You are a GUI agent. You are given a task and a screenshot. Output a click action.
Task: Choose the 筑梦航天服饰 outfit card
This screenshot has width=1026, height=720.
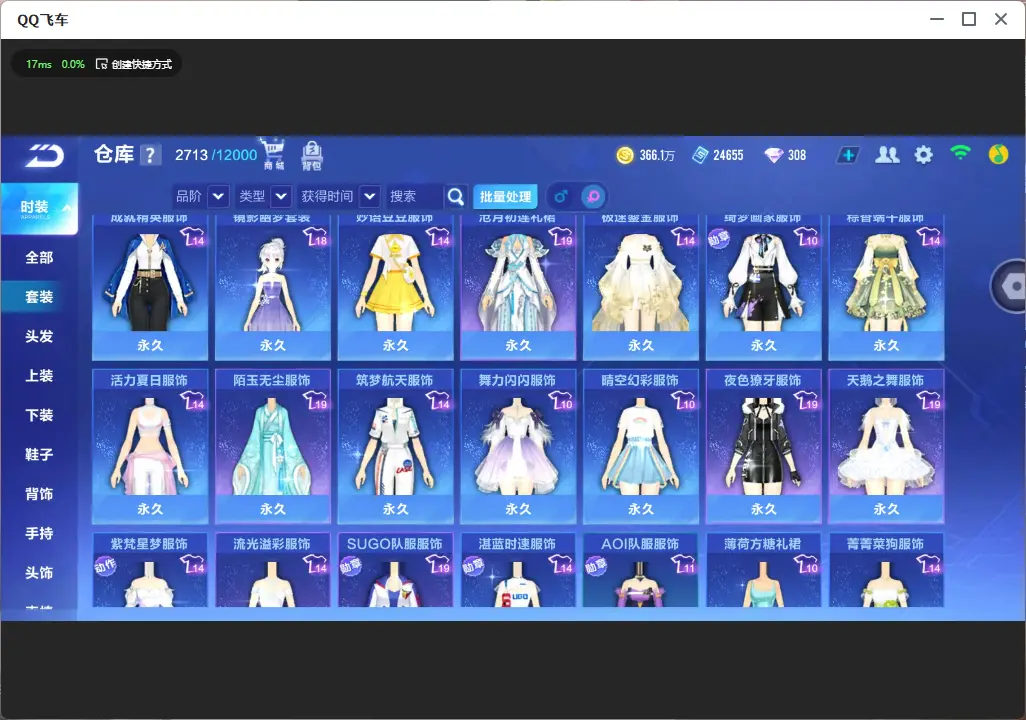click(x=395, y=446)
